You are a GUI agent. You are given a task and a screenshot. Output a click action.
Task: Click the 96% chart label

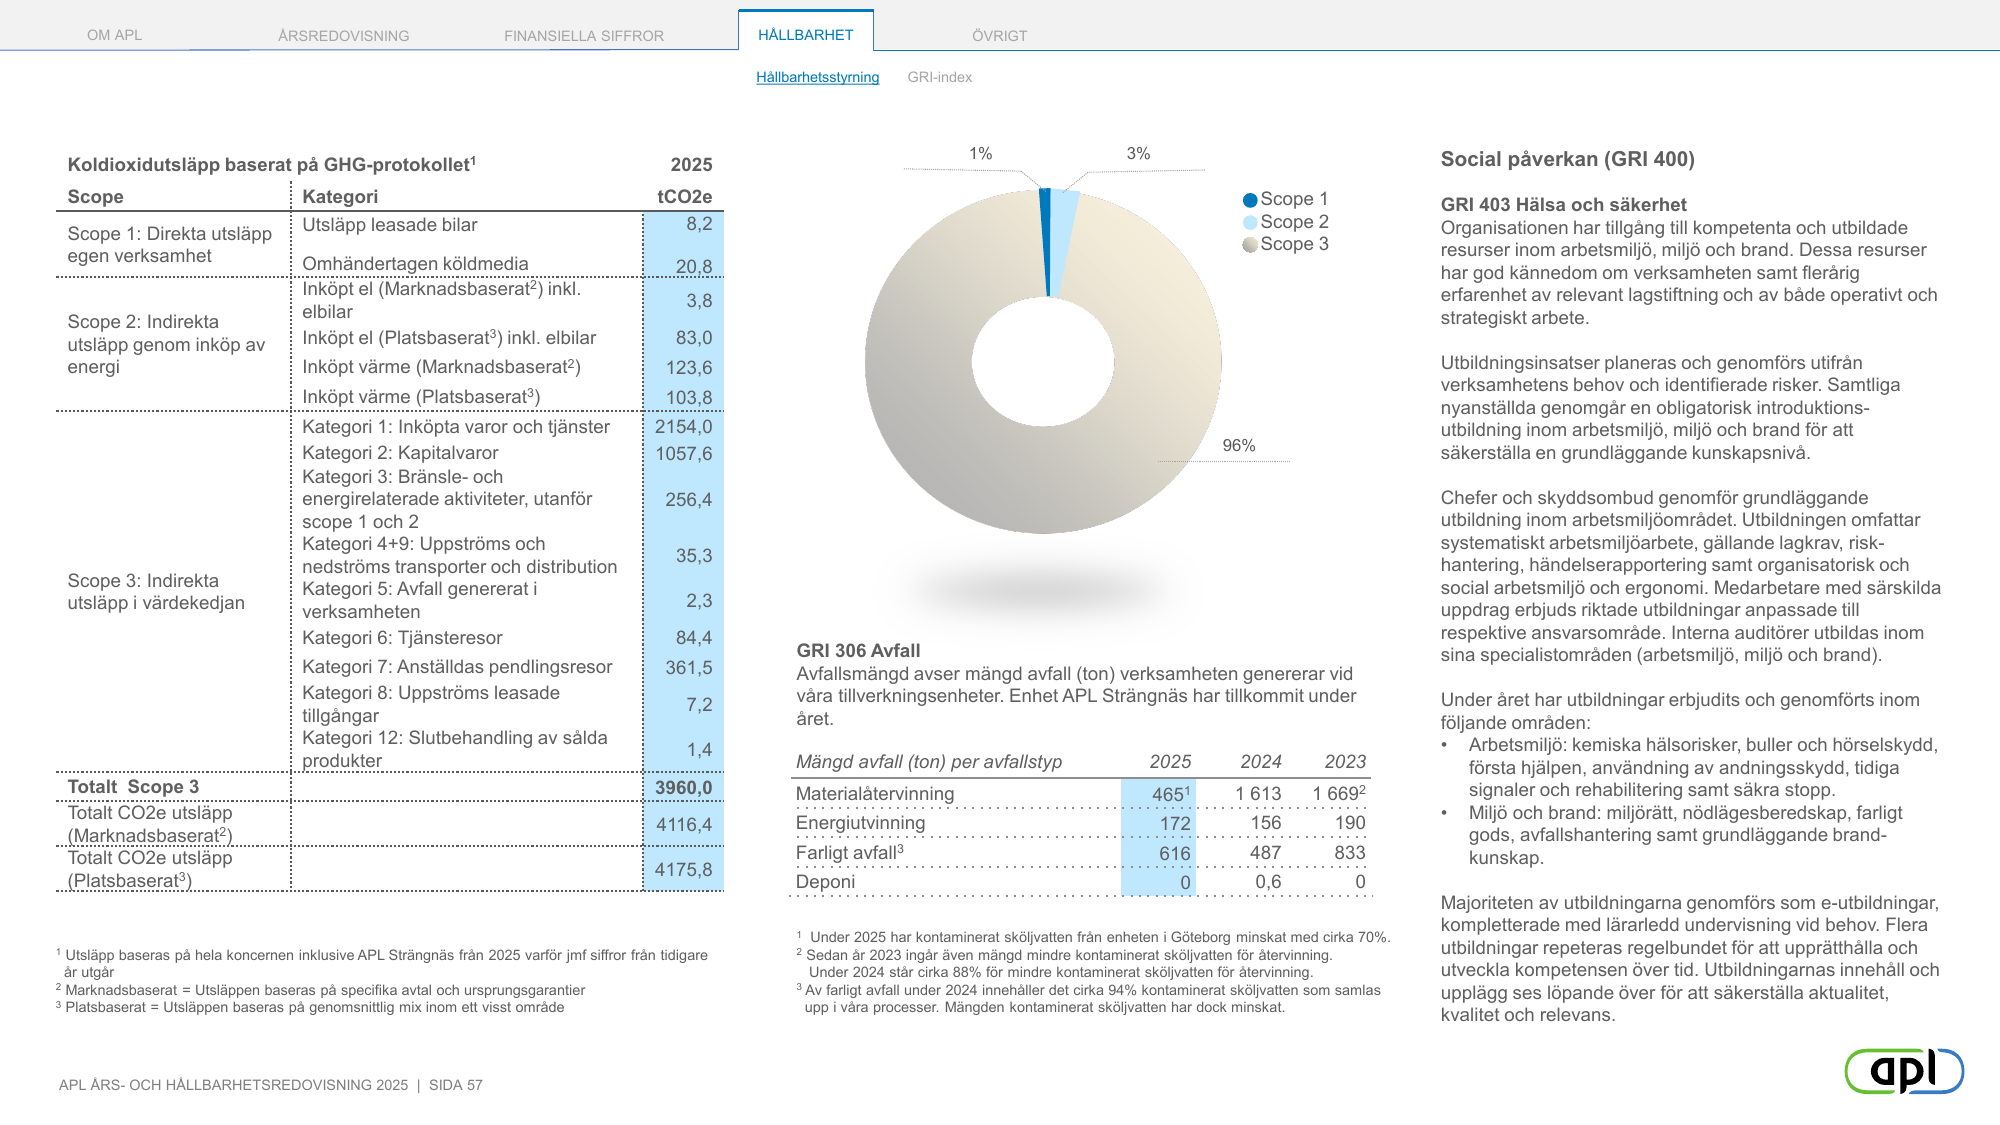pos(1239,445)
